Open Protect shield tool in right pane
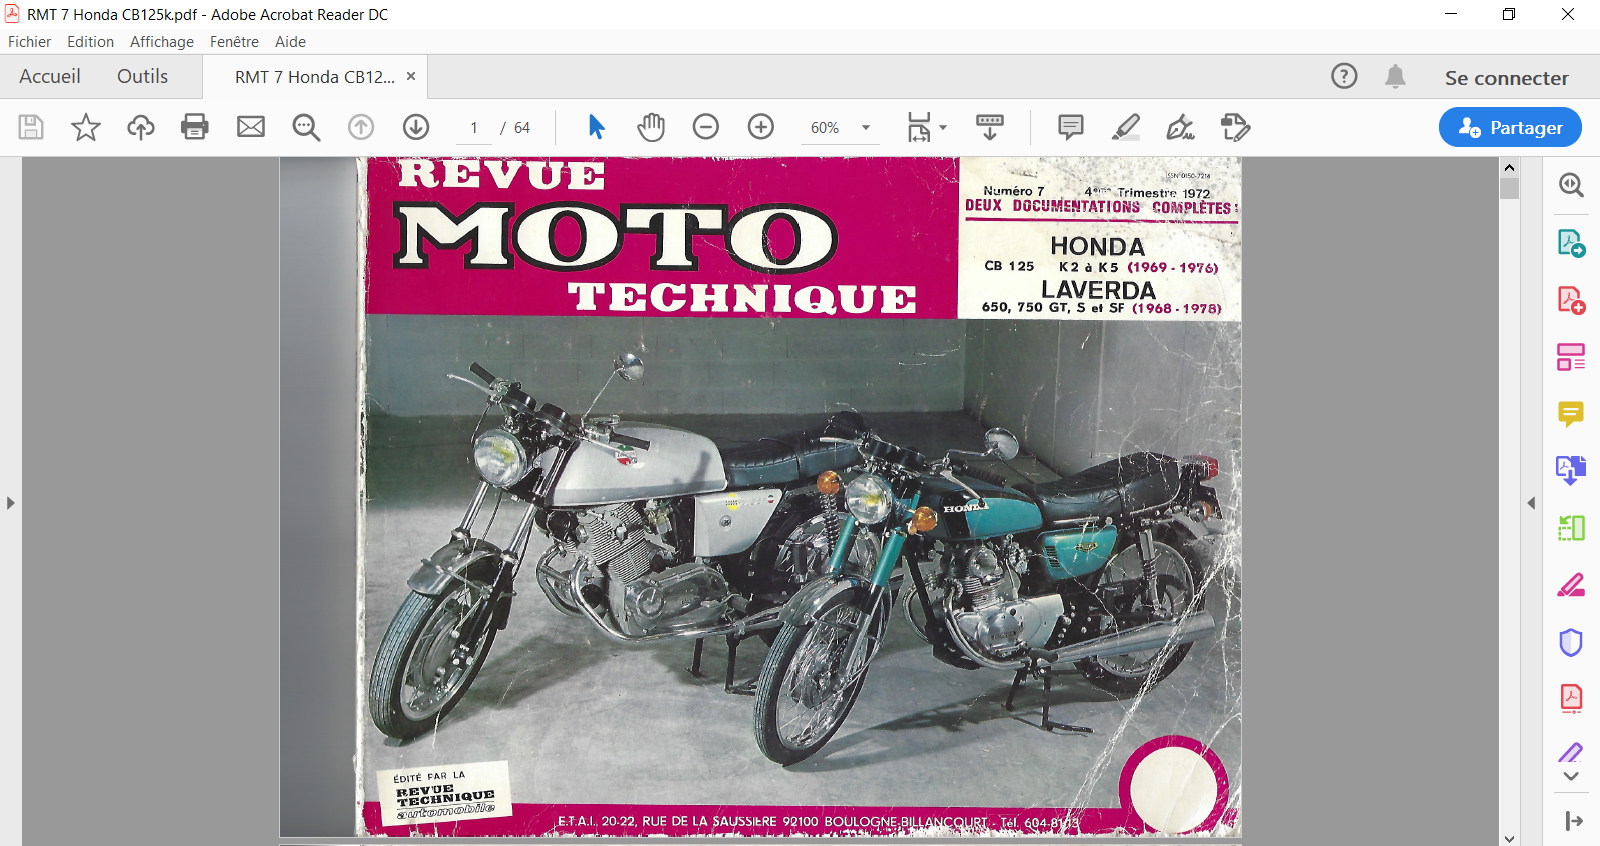1600x846 pixels. click(x=1571, y=642)
